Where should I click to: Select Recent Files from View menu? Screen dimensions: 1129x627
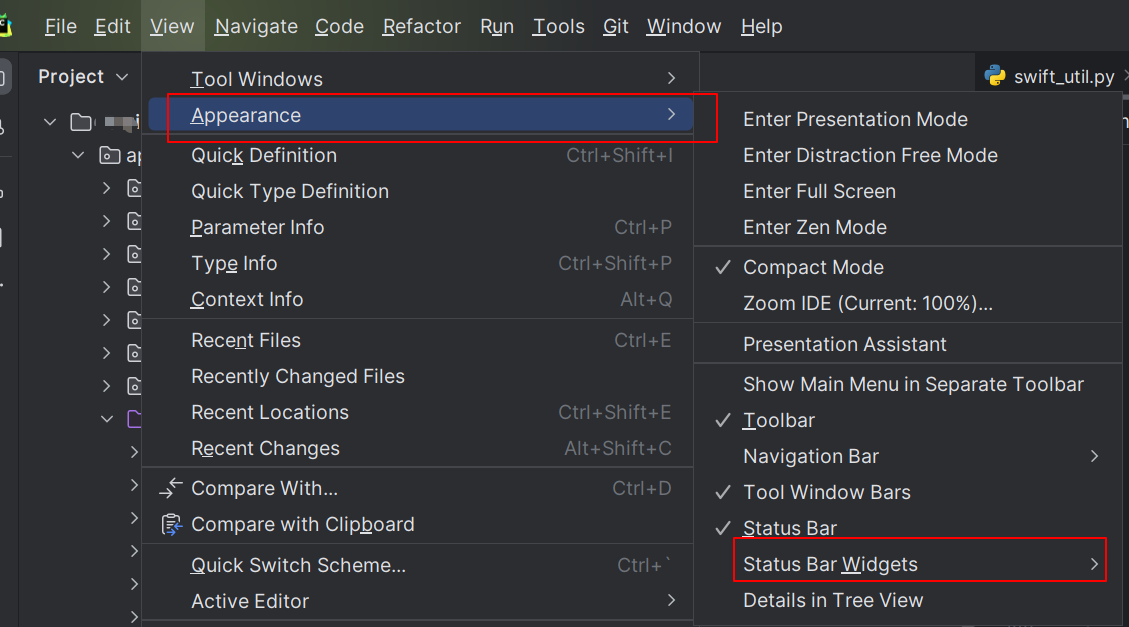tap(246, 340)
